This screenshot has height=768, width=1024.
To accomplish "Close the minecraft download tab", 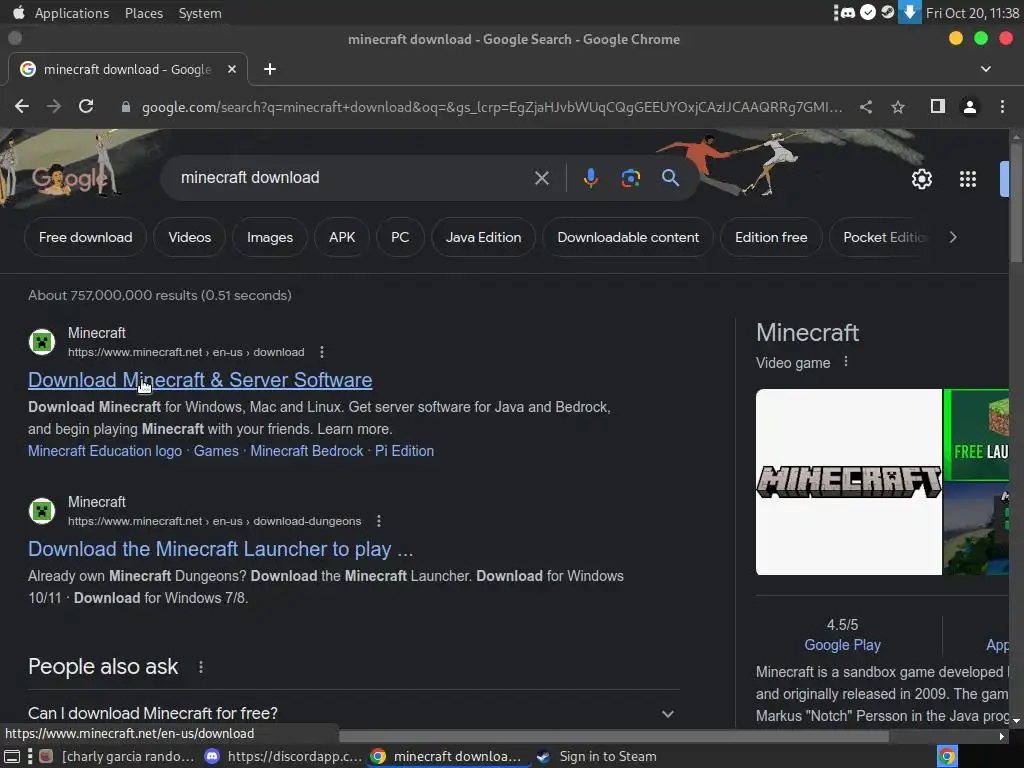I will (x=231, y=69).
